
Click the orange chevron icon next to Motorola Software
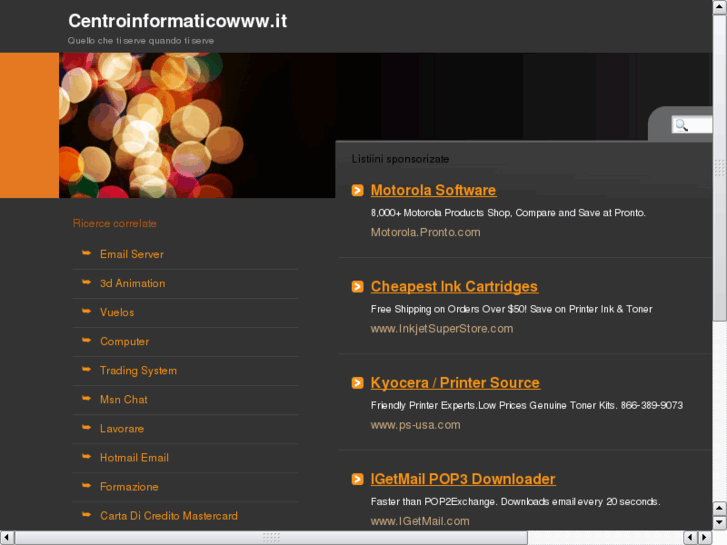coord(357,190)
